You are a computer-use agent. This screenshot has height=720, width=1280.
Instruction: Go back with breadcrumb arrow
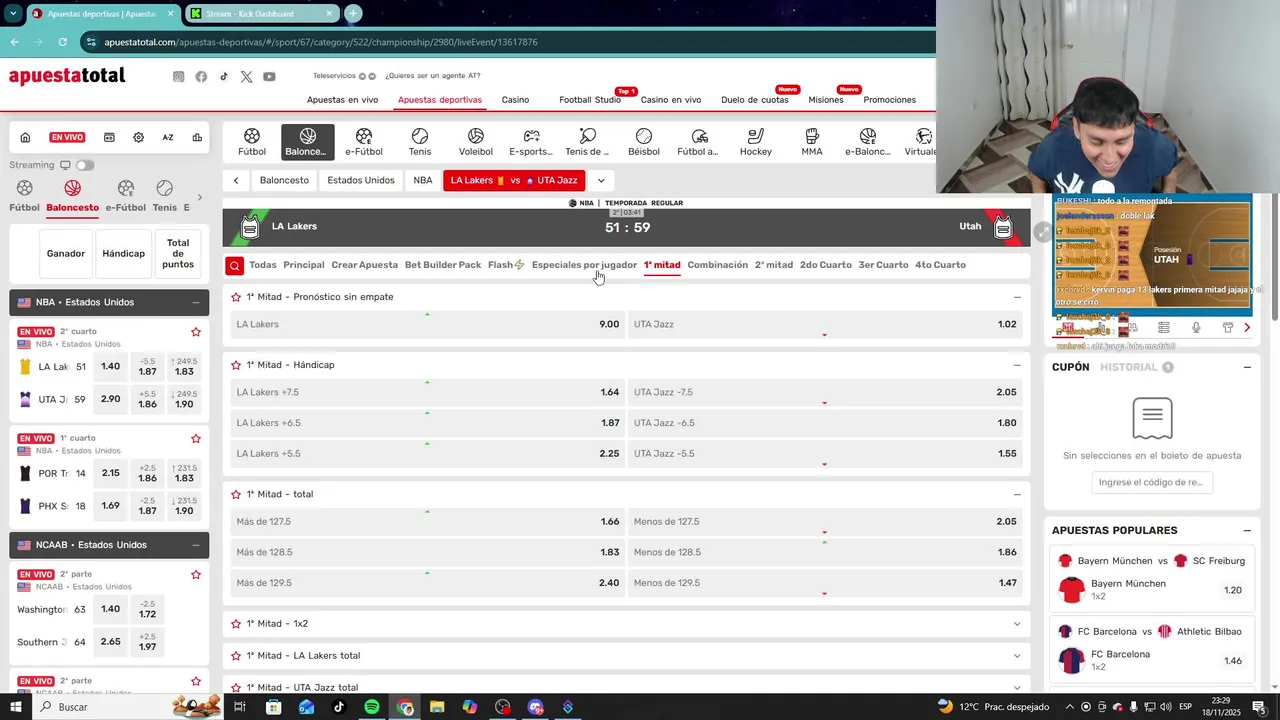[236, 181]
